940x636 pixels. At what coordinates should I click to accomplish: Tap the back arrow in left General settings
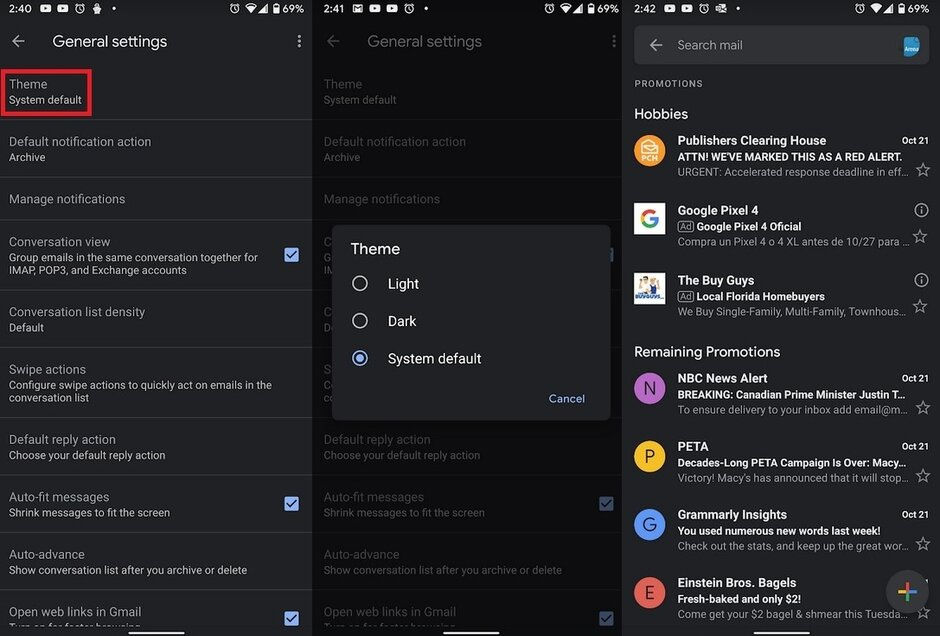pyautogui.click(x=18, y=42)
